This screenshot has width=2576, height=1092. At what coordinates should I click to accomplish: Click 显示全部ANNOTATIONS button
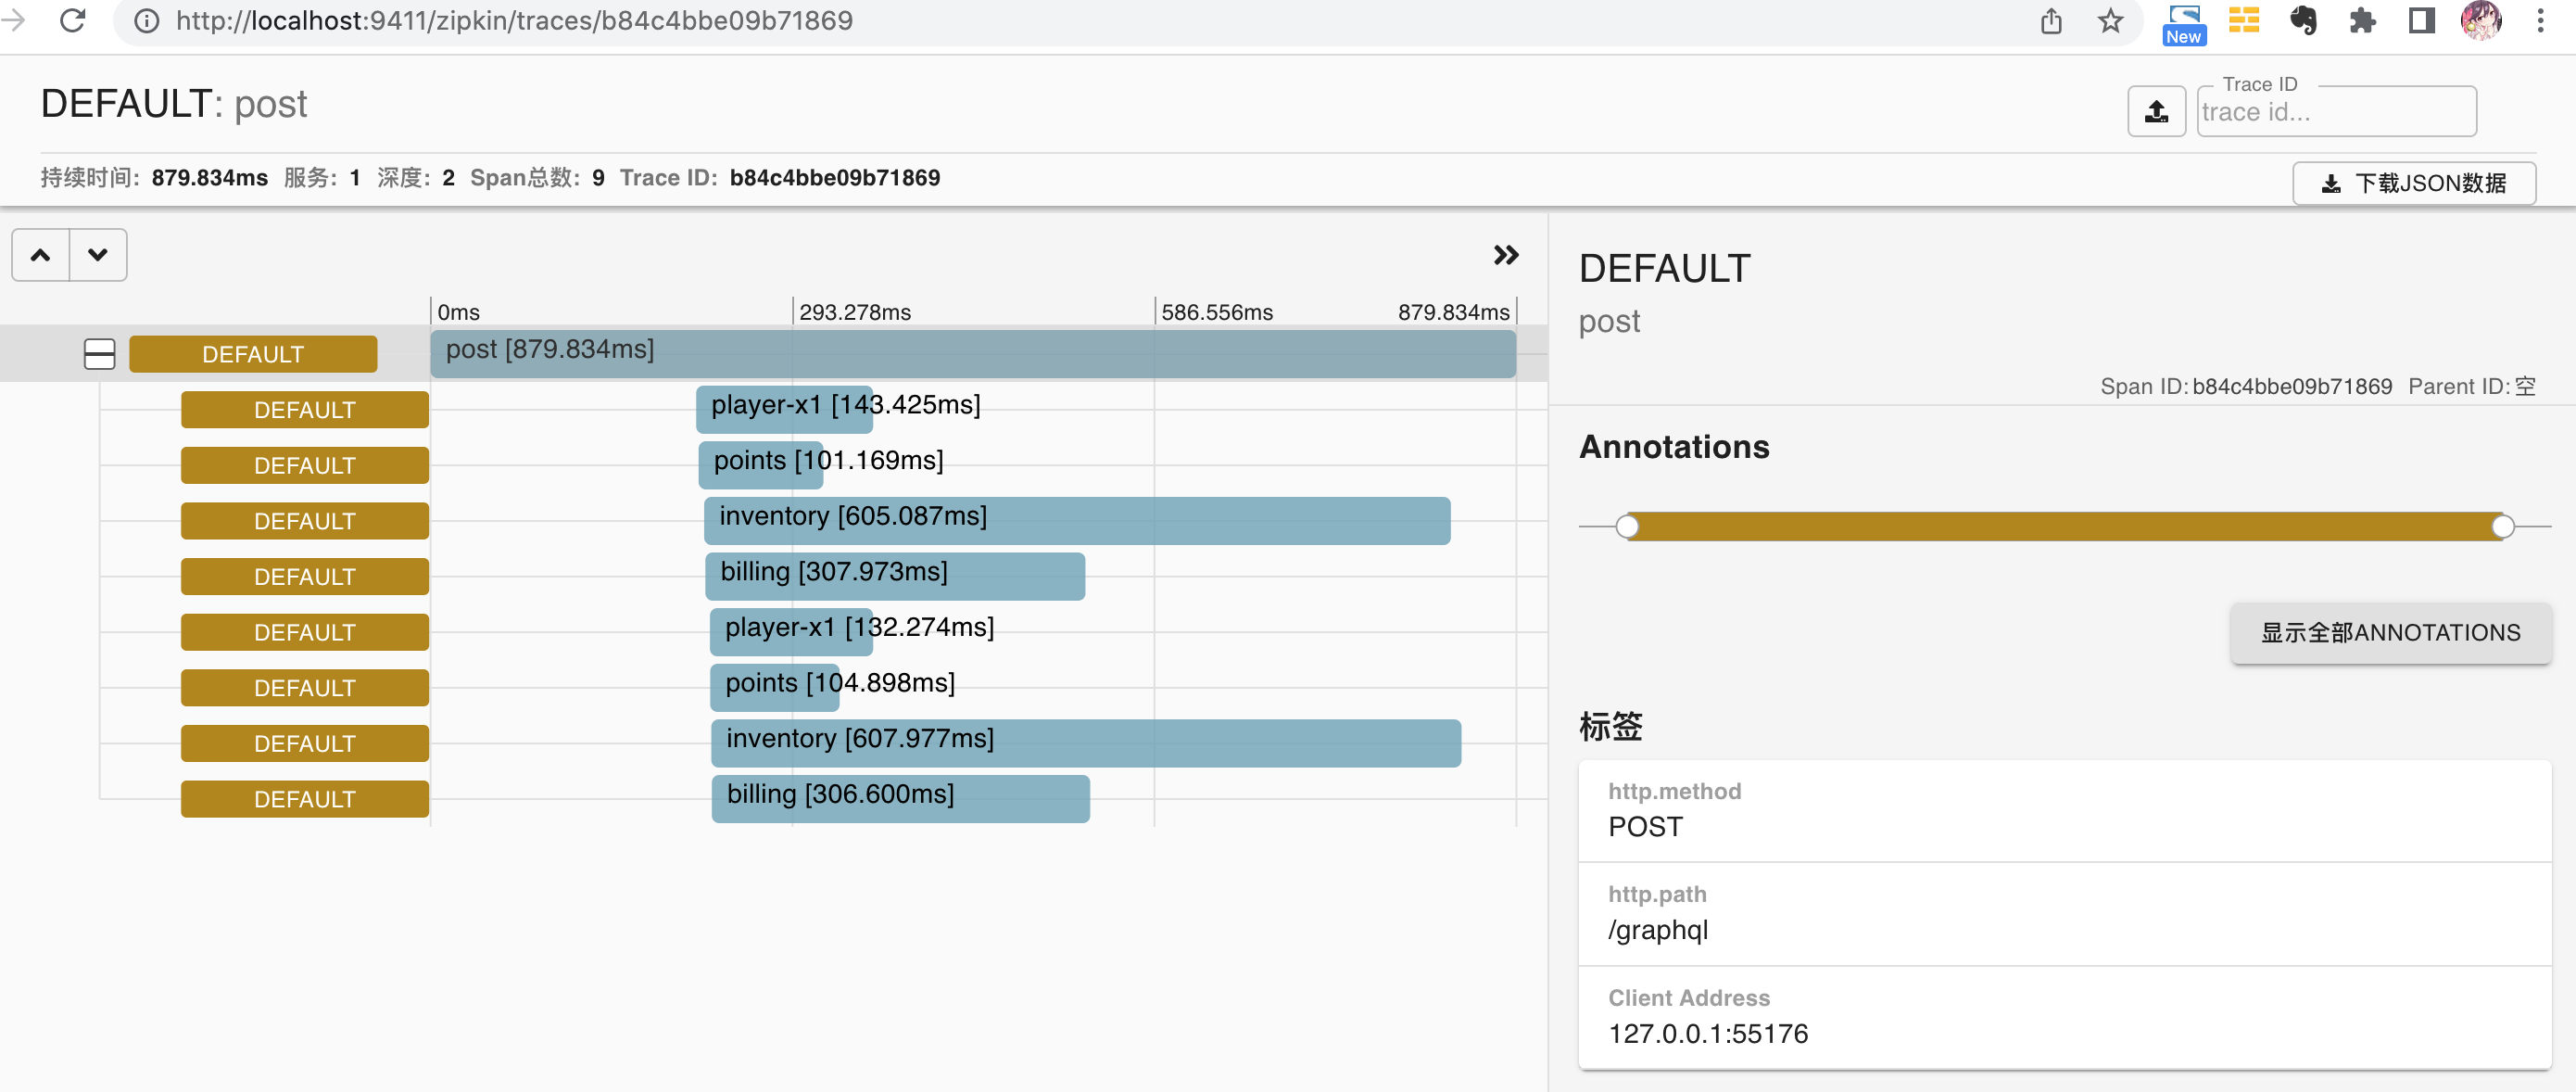2390,633
